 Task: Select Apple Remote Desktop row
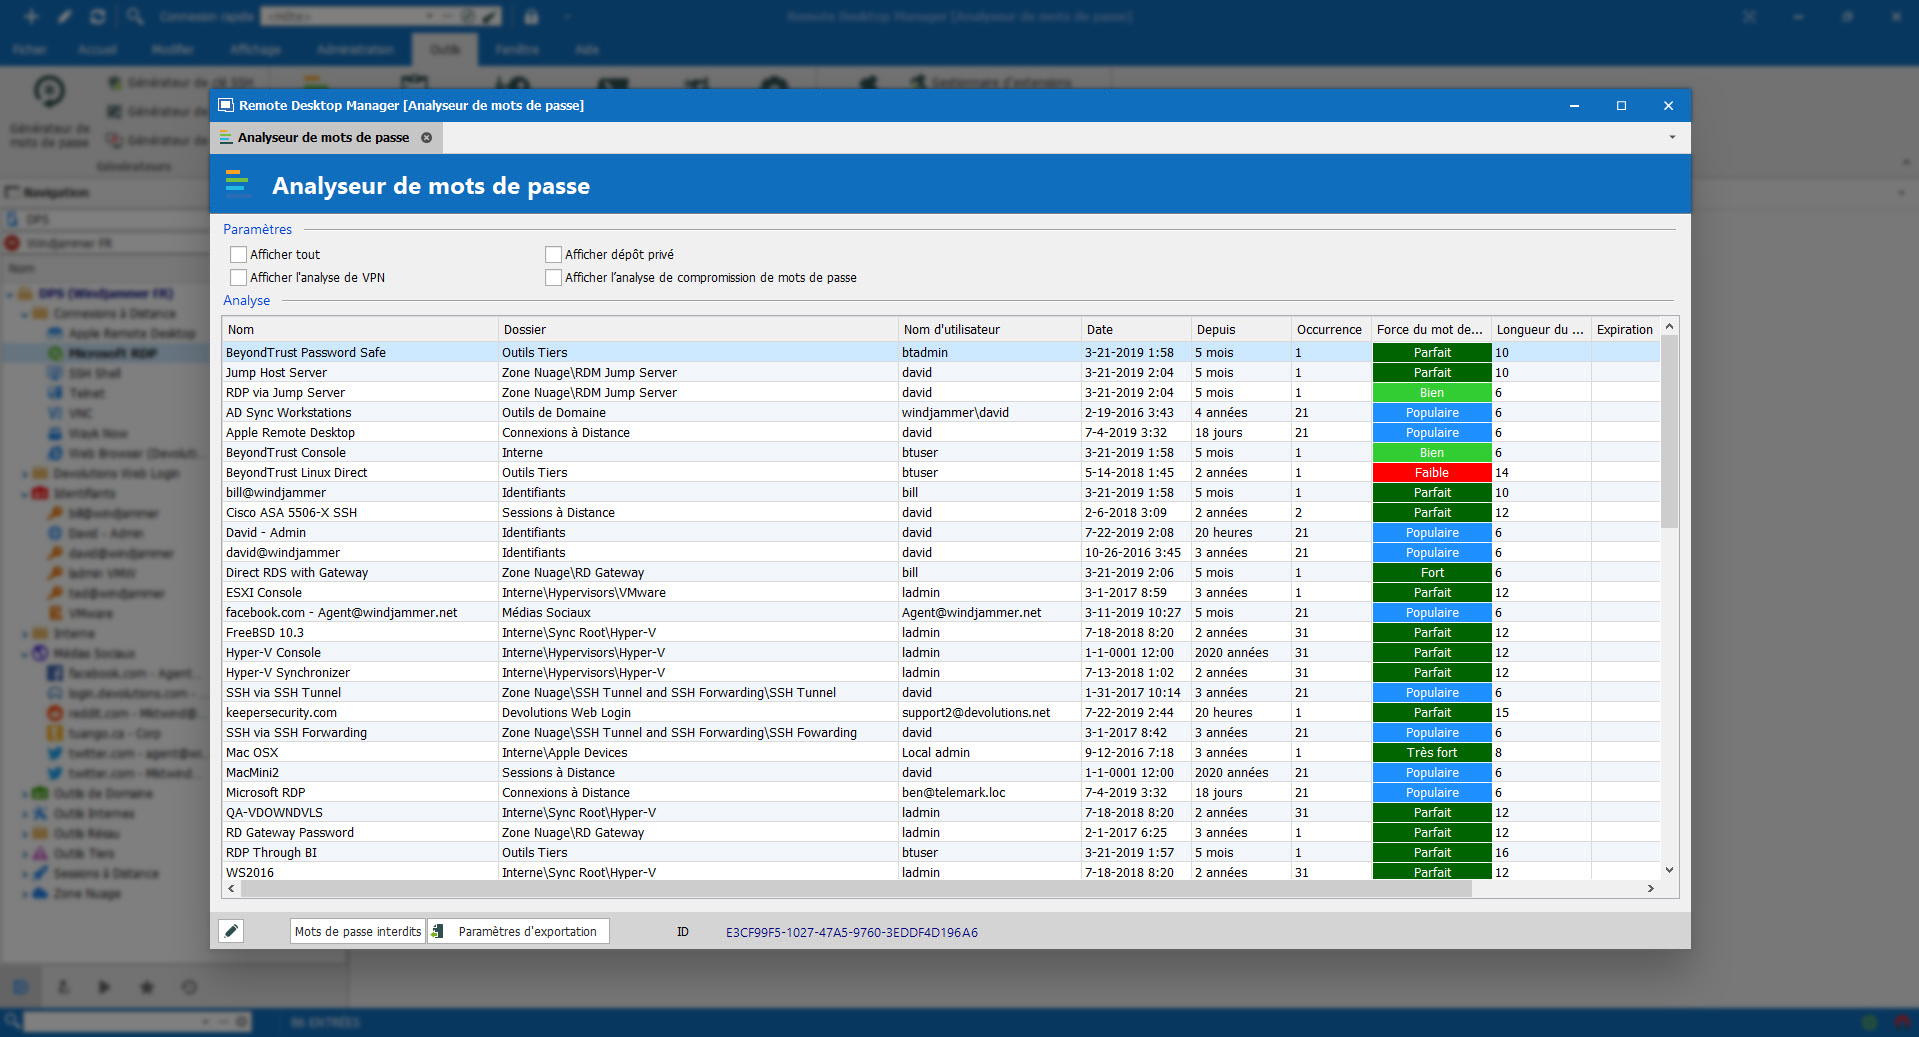[x=941, y=432]
